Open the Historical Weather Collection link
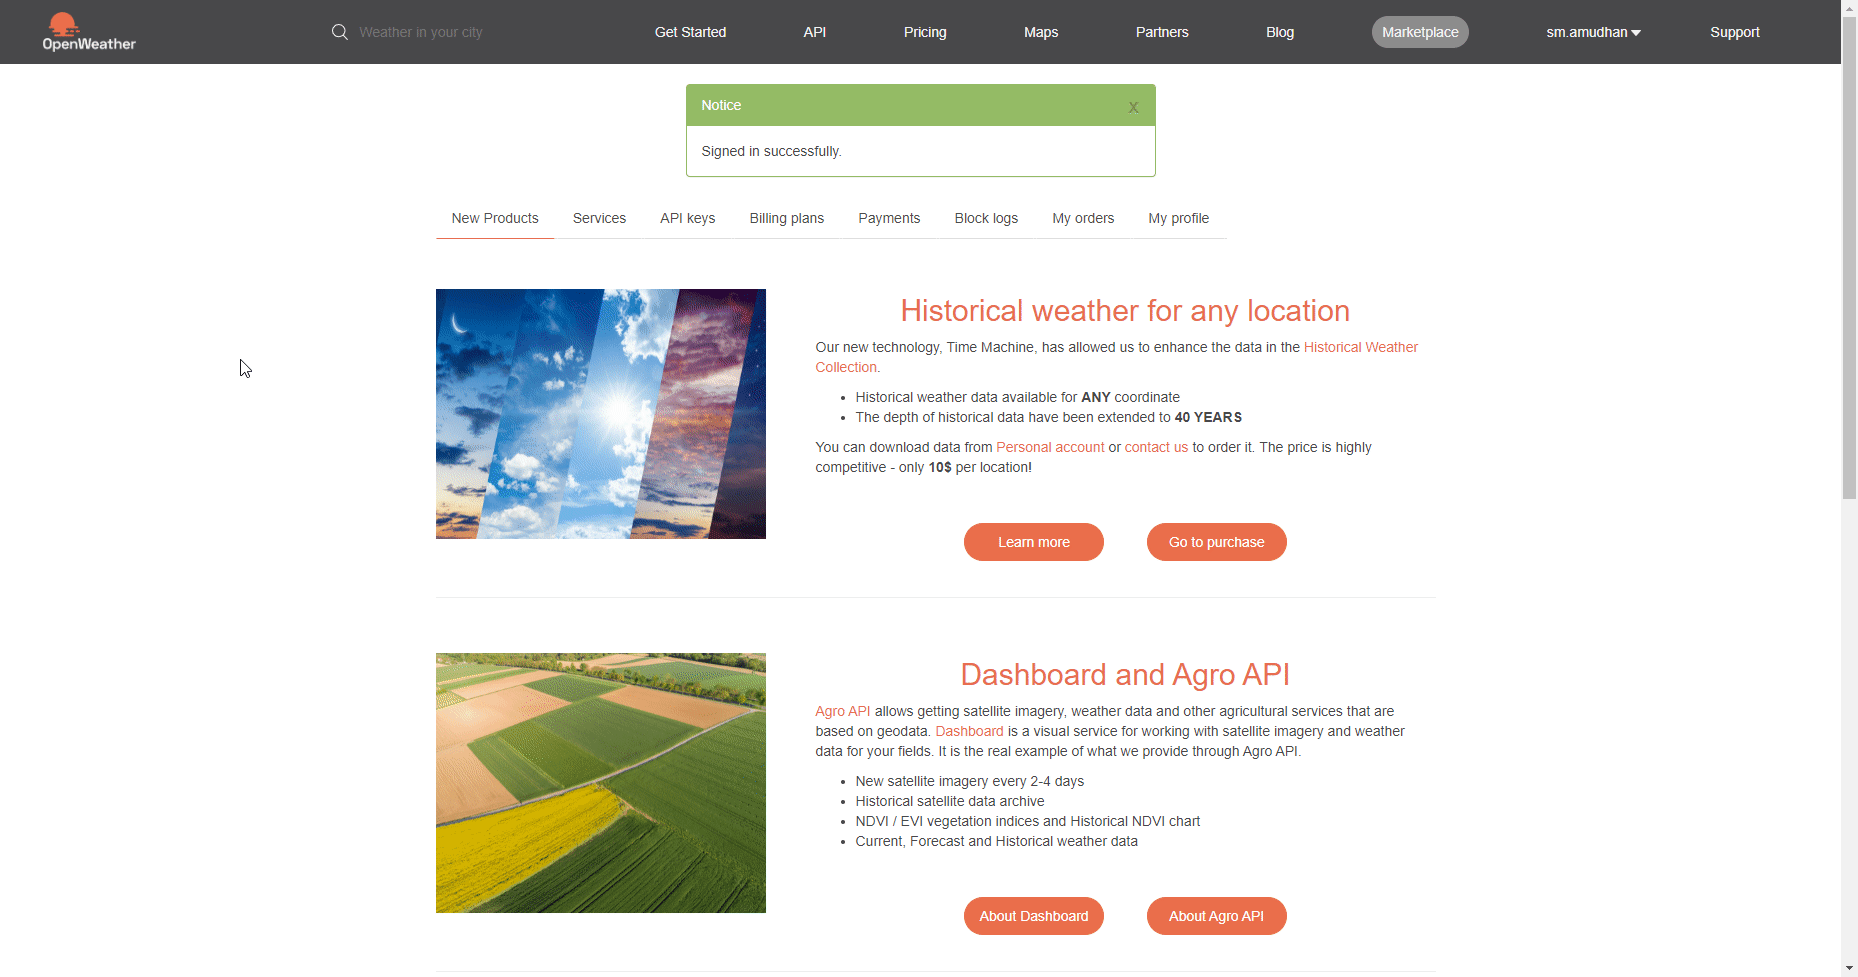The image size is (1858, 977). coord(1360,347)
